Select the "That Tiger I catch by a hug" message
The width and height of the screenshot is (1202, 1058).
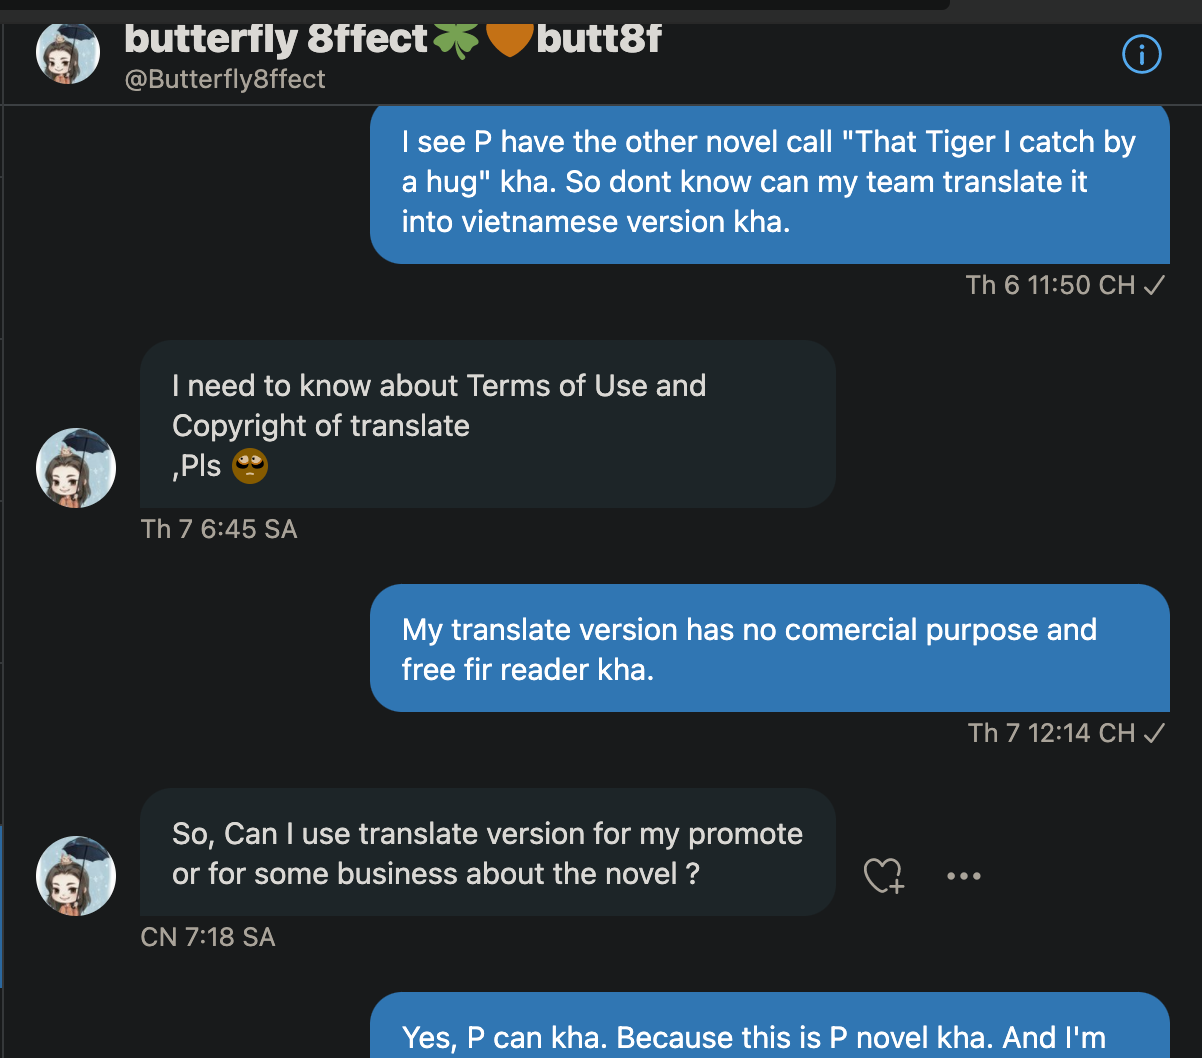click(x=769, y=182)
